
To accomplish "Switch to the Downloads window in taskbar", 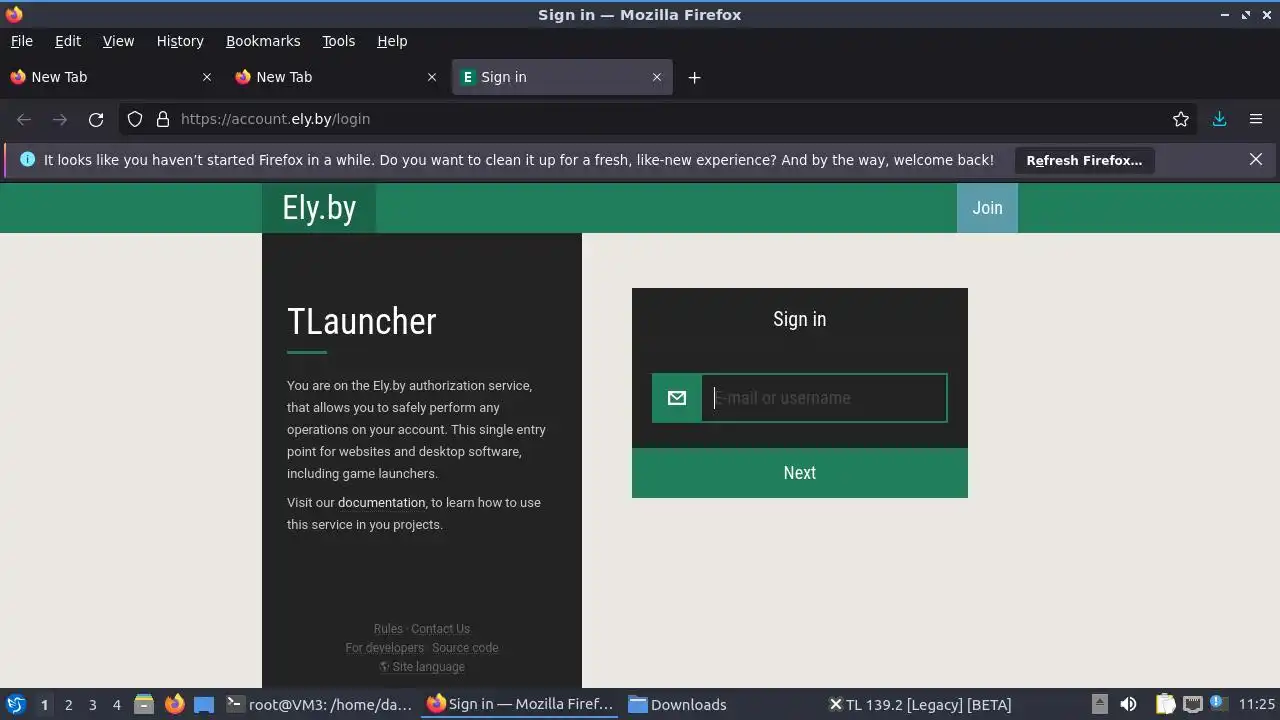I will click(x=720, y=704).
